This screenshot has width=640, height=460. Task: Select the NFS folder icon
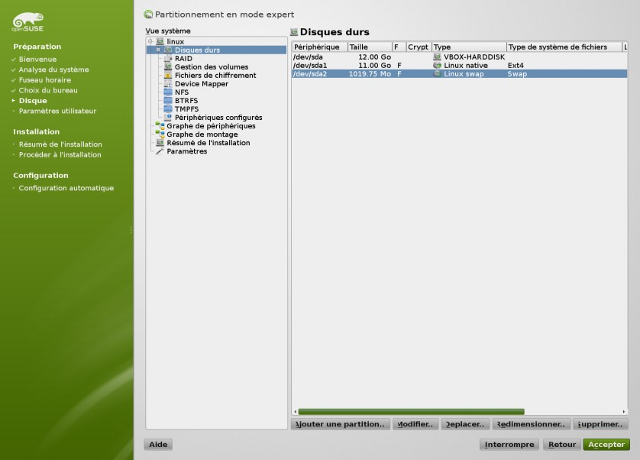point(168,92)
